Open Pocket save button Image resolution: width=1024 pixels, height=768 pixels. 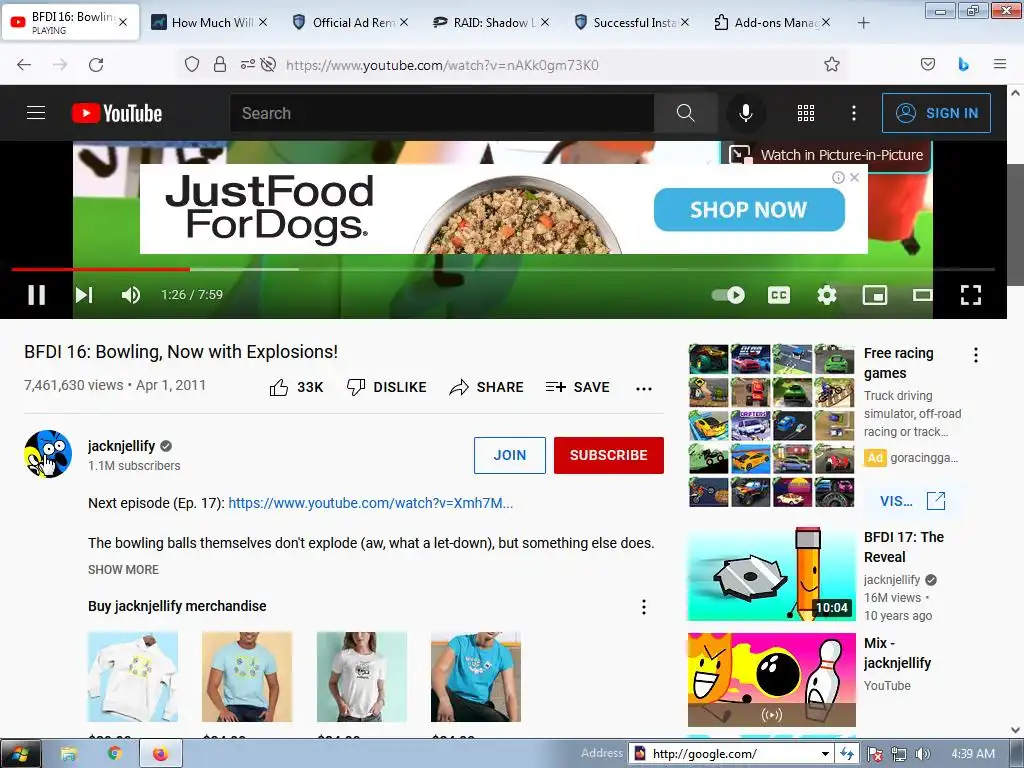(x=928, y=65)
